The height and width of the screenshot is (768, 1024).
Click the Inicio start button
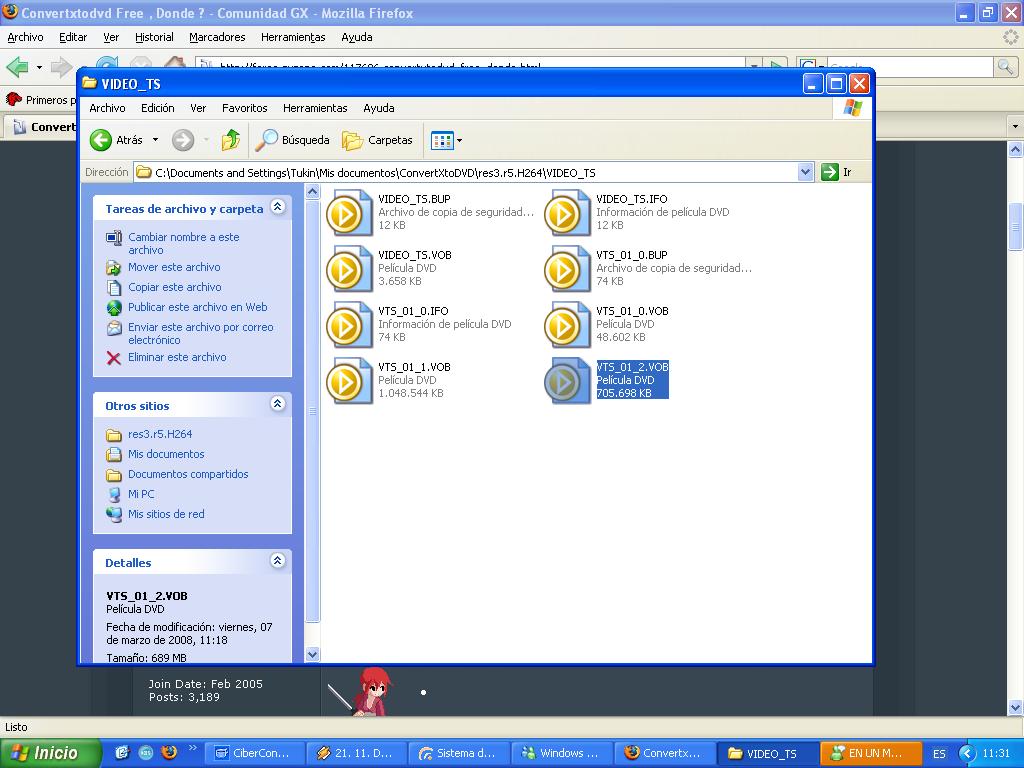point(51,753)
